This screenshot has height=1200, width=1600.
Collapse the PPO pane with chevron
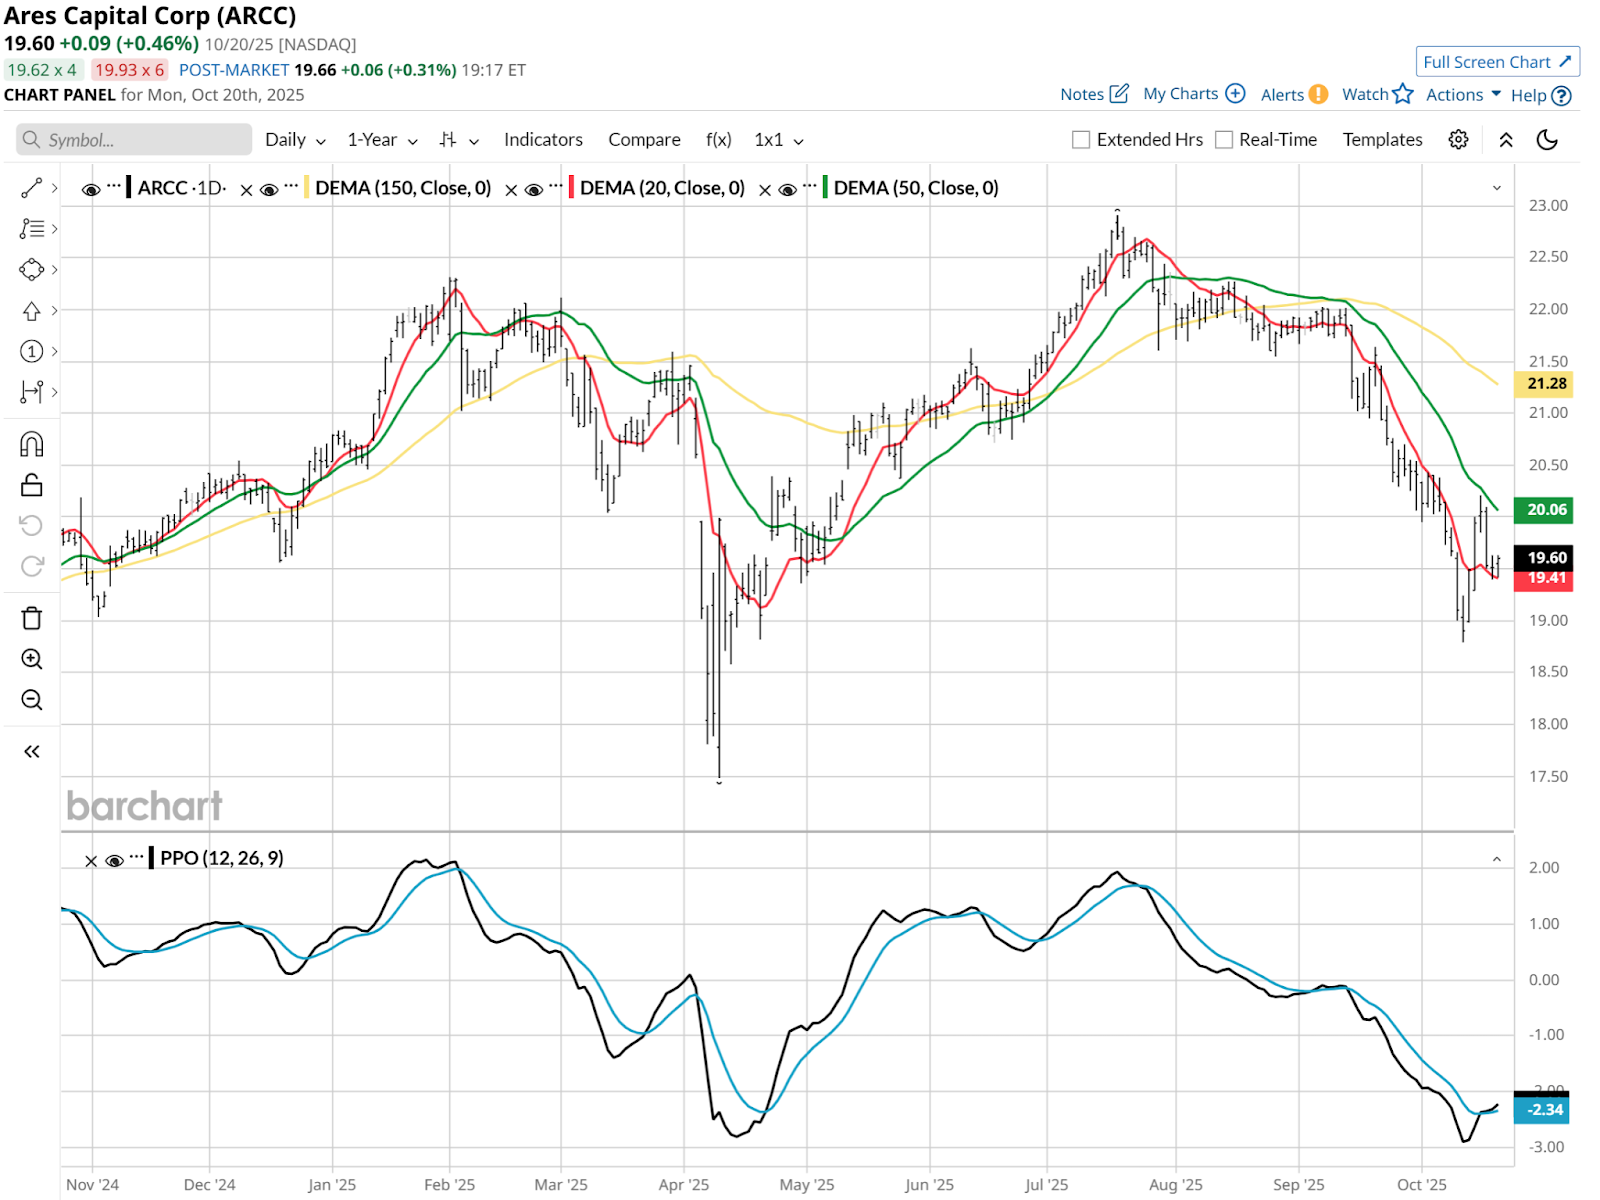1497,859
